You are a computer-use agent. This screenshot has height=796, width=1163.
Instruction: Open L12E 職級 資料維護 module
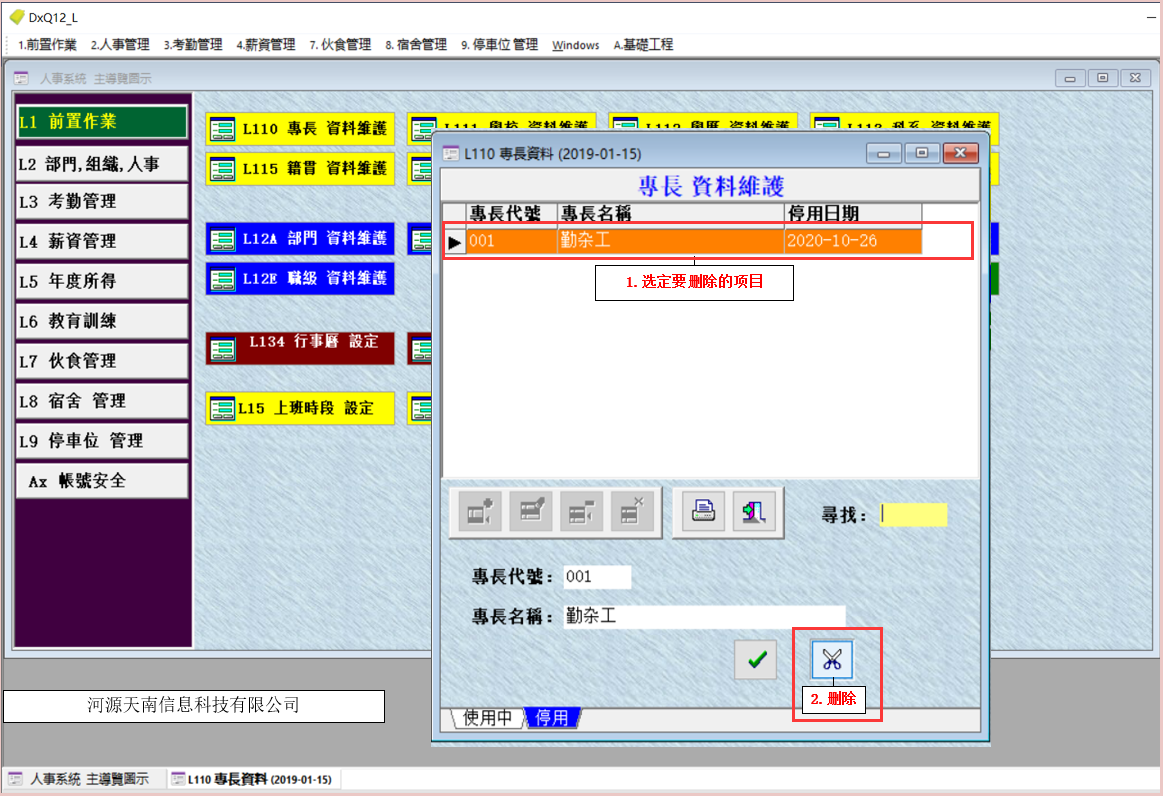[x=300, y=279]
